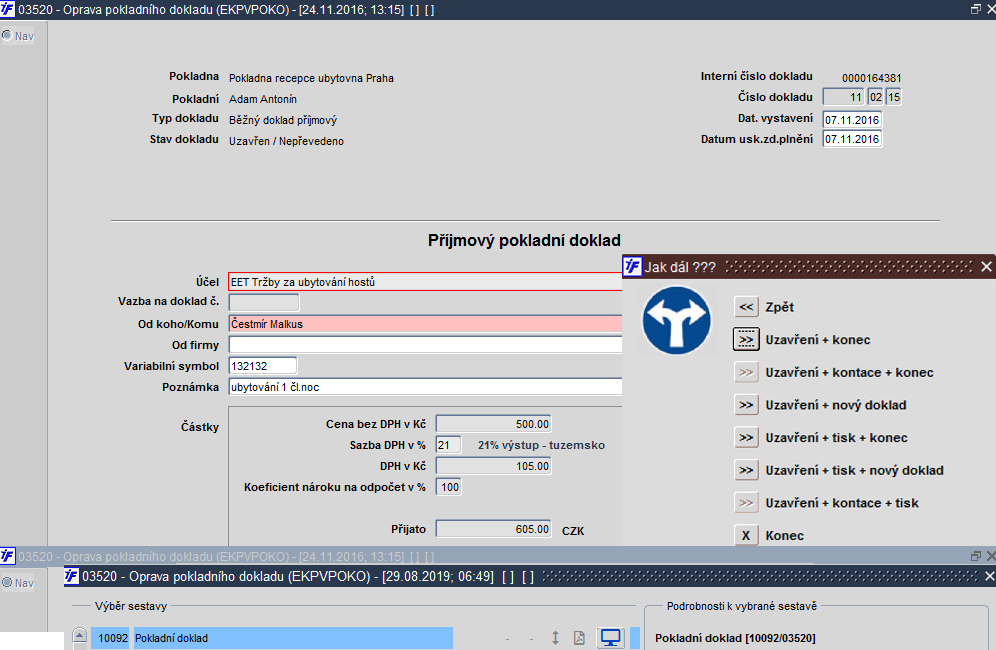The height and width of the screenshot is (650, 996).
Task: Choose Uzavření + konec arrow button
Action: point(746,340)
